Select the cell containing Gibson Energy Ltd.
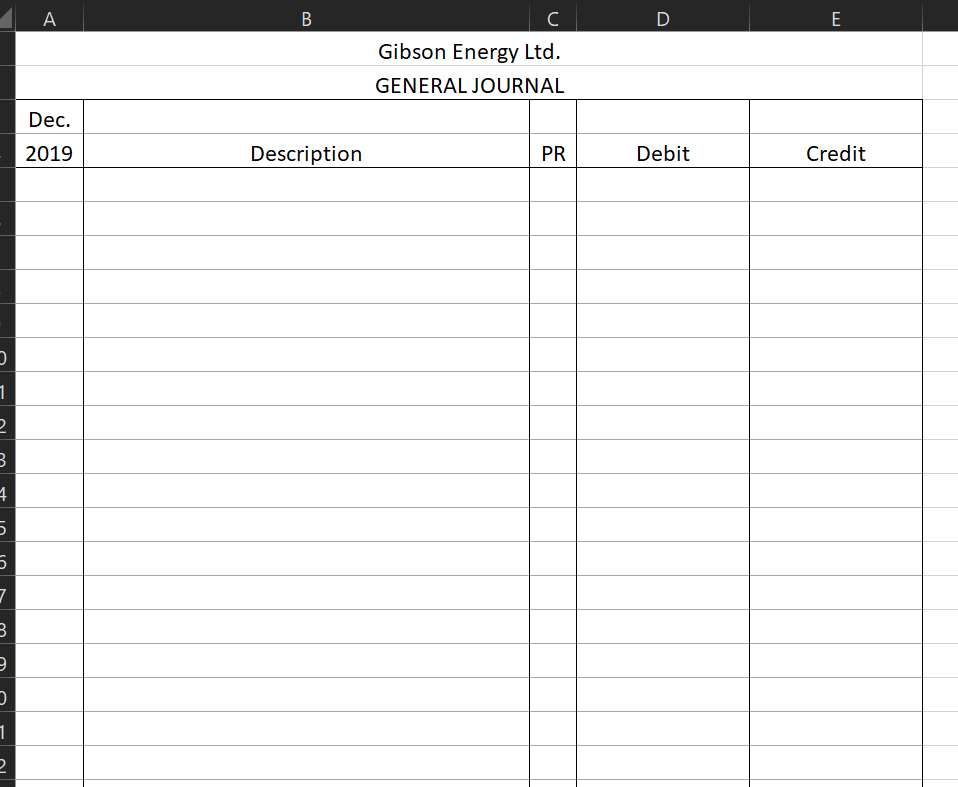The height and width of the screenshot is (787, 958). click(469, 51)
